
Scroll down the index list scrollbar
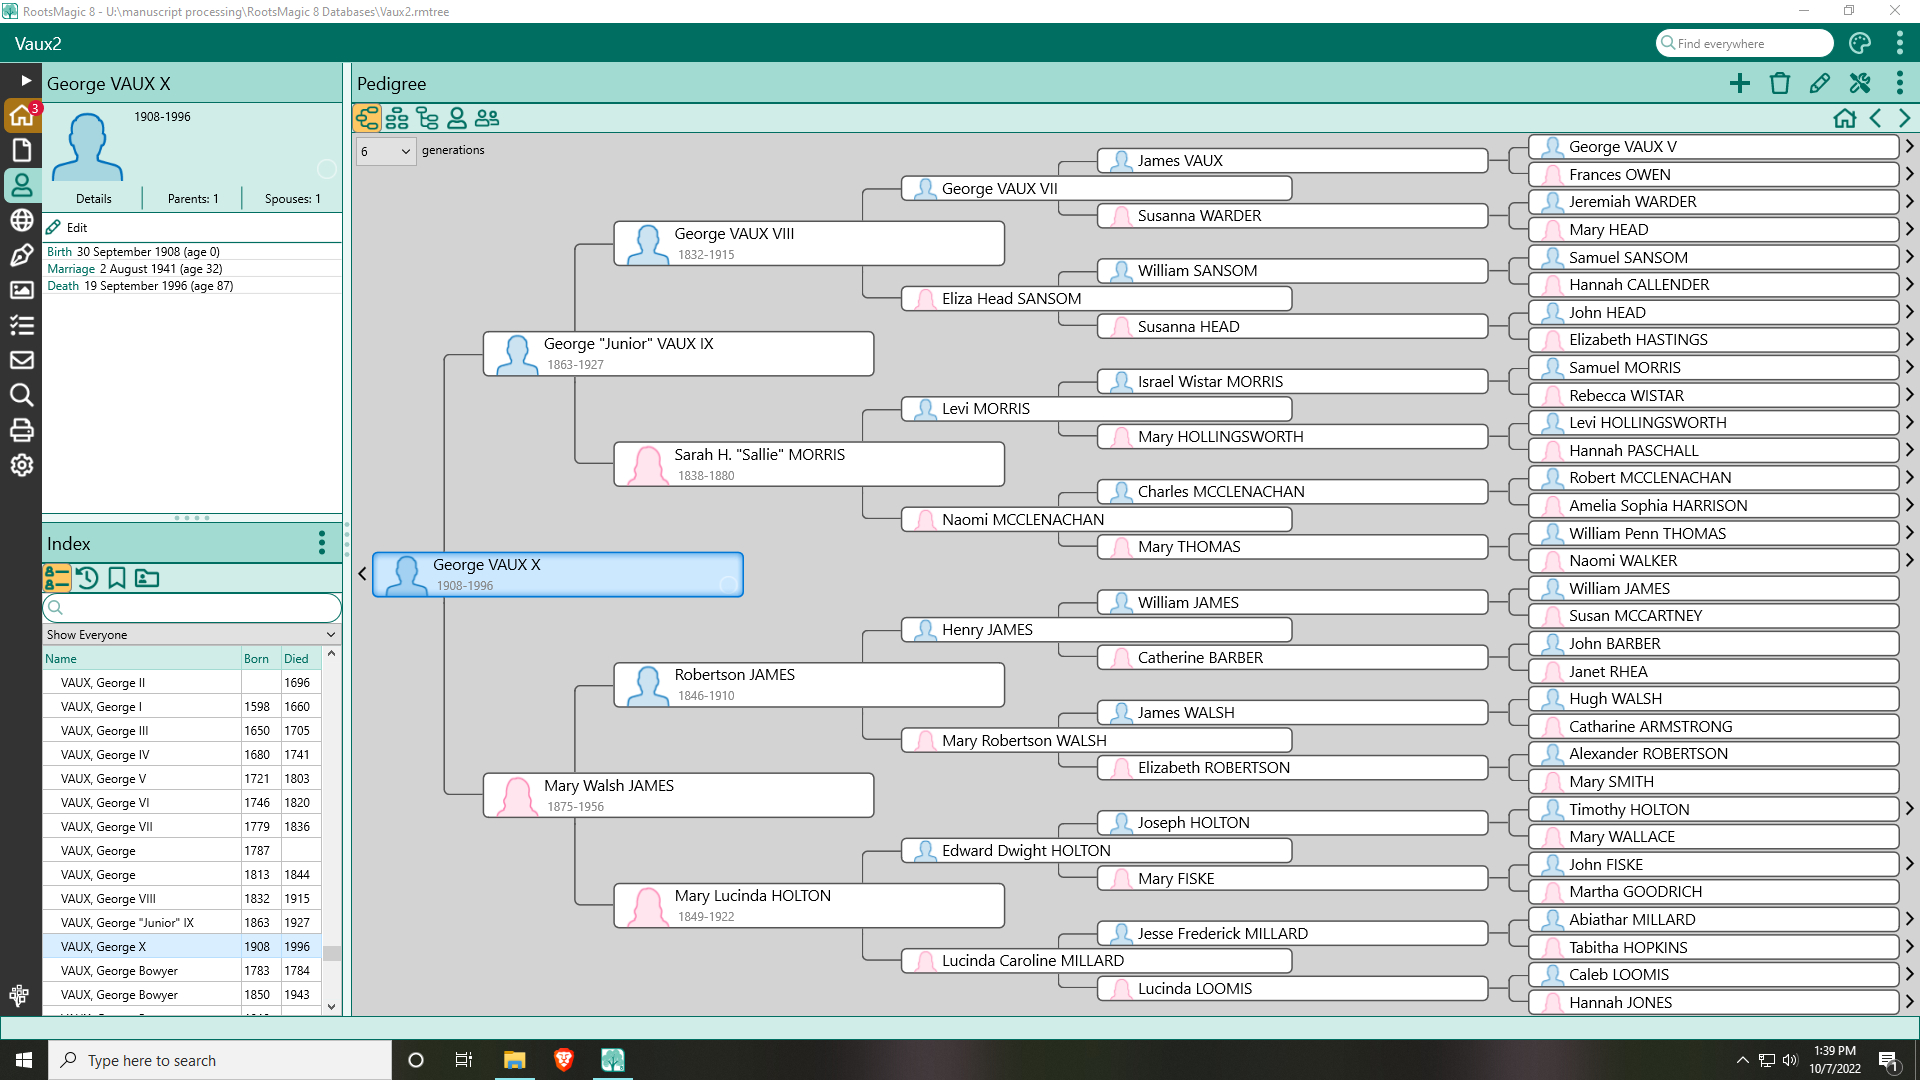pos(332,1005)
